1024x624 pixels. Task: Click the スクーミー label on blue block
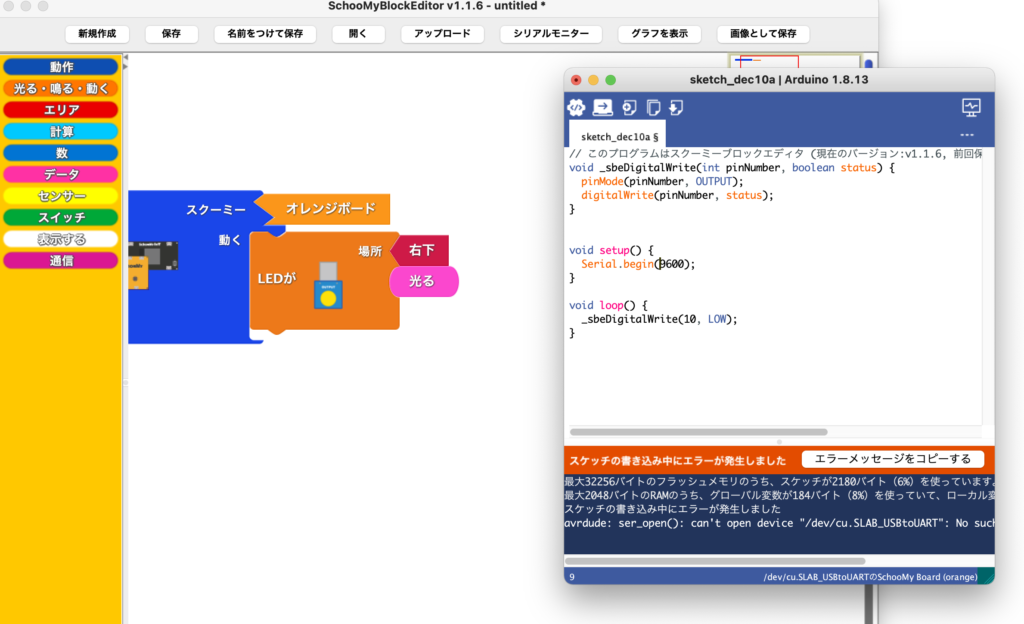216,210
